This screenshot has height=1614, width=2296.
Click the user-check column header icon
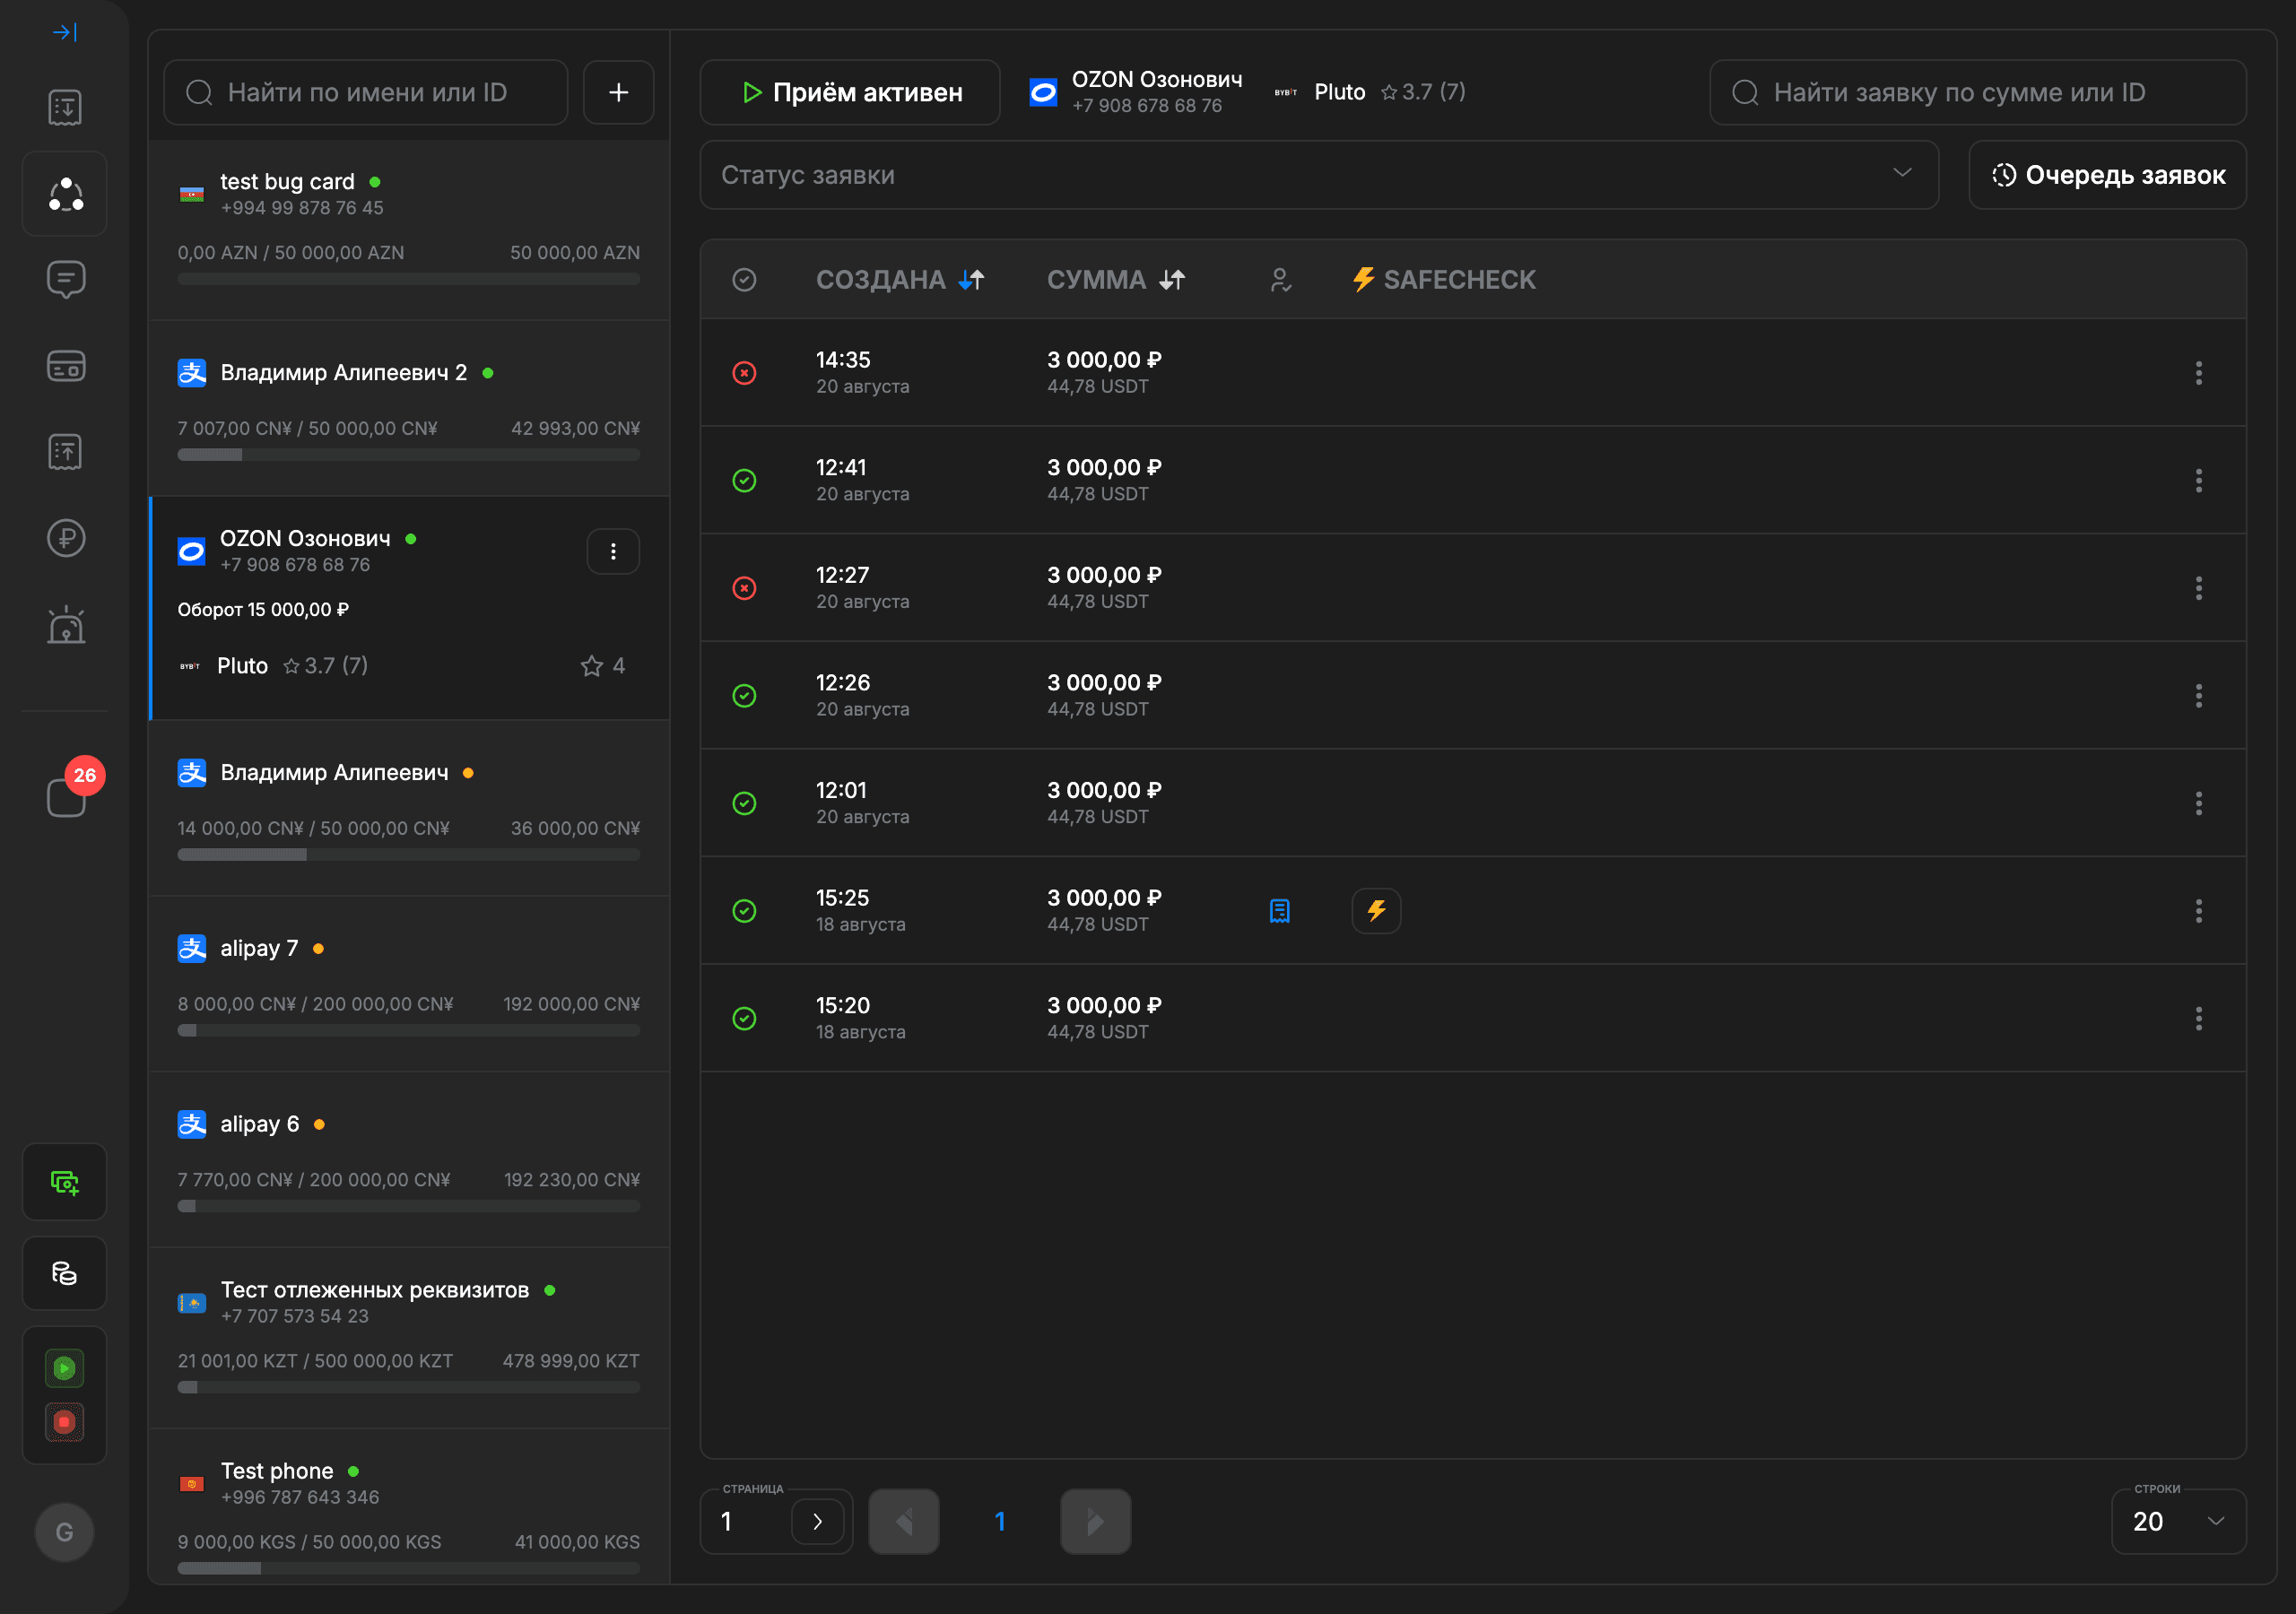pyautogui.click(x=1280, y=280)
